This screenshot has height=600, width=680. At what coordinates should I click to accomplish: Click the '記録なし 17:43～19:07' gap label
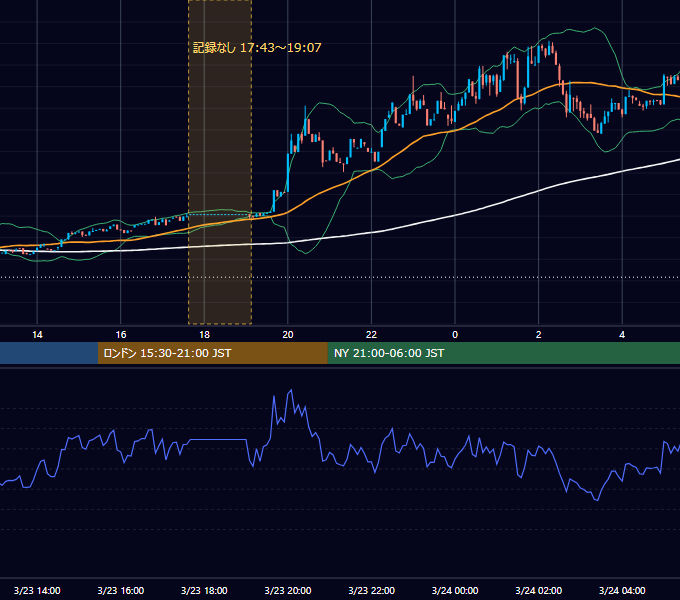(x=257, y=48)
